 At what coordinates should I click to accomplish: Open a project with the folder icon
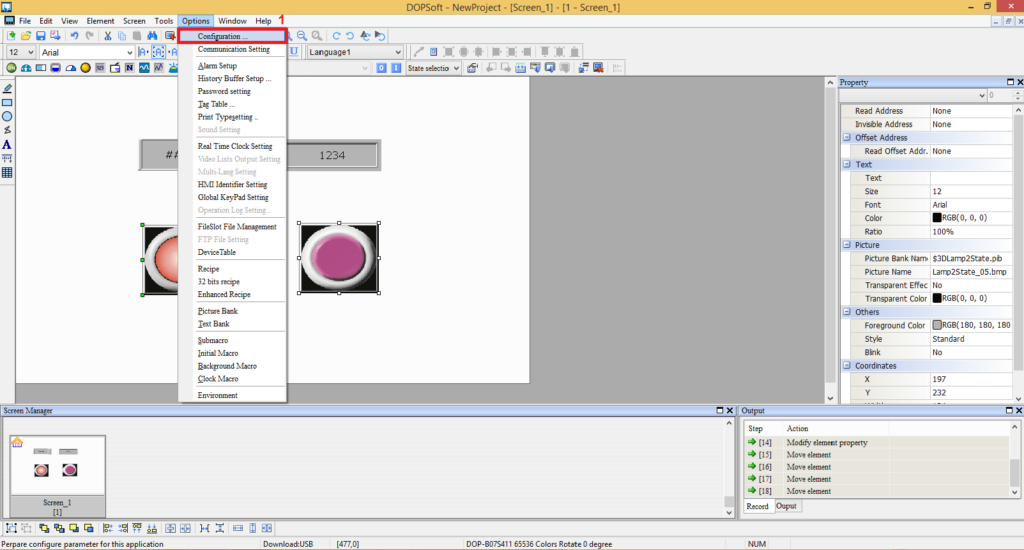point(25,36)
